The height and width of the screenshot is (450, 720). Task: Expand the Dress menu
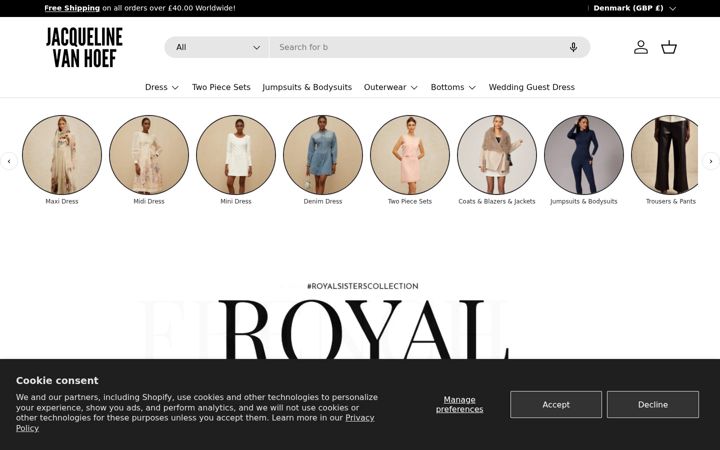tap(162, 87)
